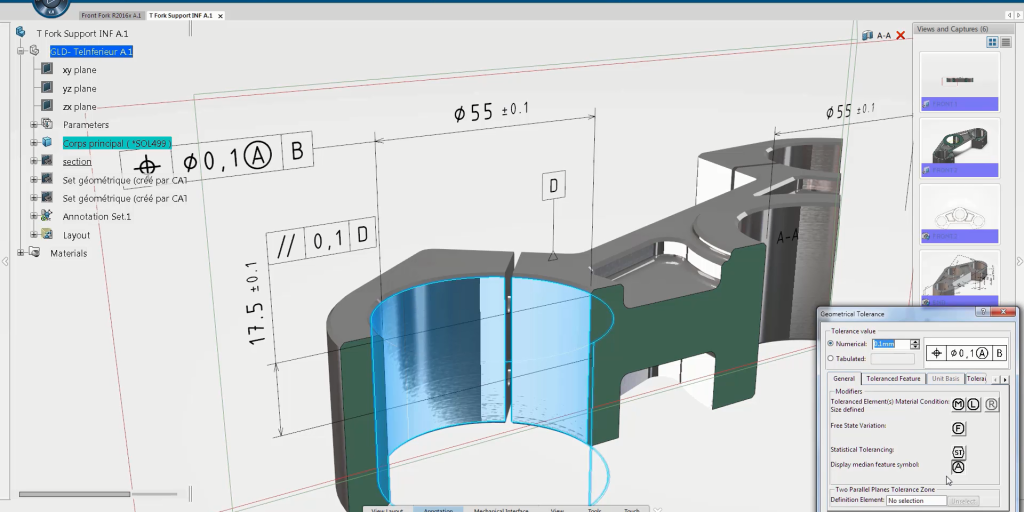The image size is (1024, 512).
Task: Click the yz plane icon in tree
Action: [46, 87]
